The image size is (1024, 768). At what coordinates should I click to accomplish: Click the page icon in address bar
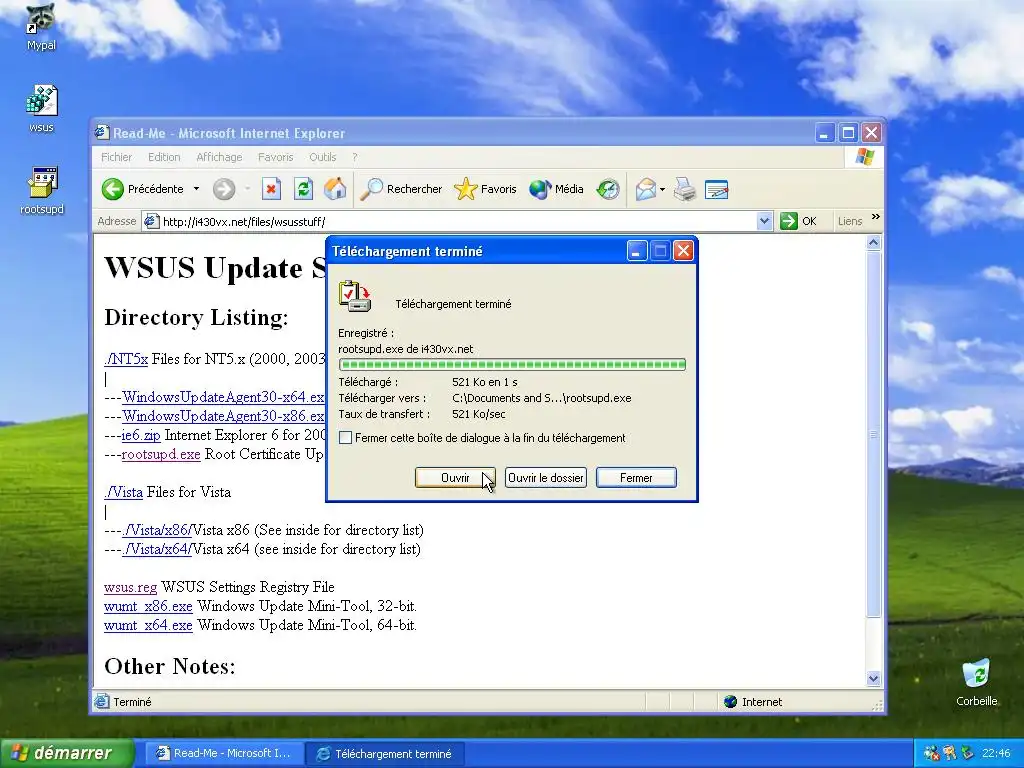(151, 221)
